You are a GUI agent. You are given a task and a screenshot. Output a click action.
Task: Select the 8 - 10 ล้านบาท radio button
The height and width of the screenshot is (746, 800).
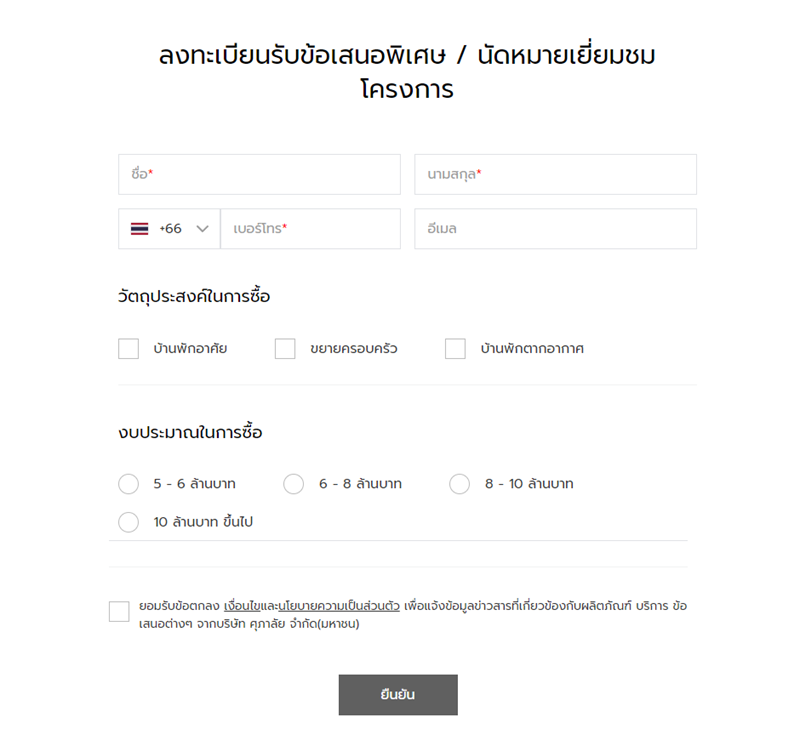[460, 484]
